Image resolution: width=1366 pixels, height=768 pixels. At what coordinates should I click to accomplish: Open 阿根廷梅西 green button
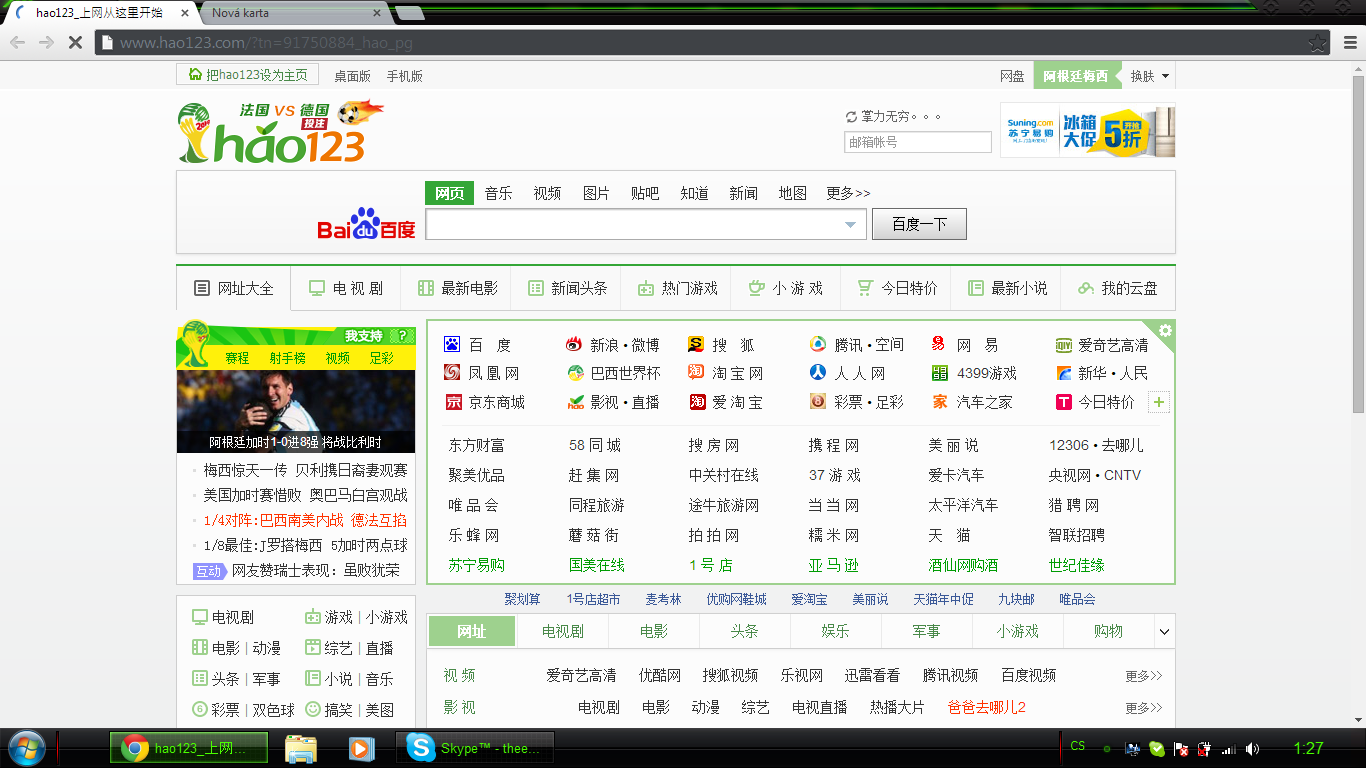1076,76
